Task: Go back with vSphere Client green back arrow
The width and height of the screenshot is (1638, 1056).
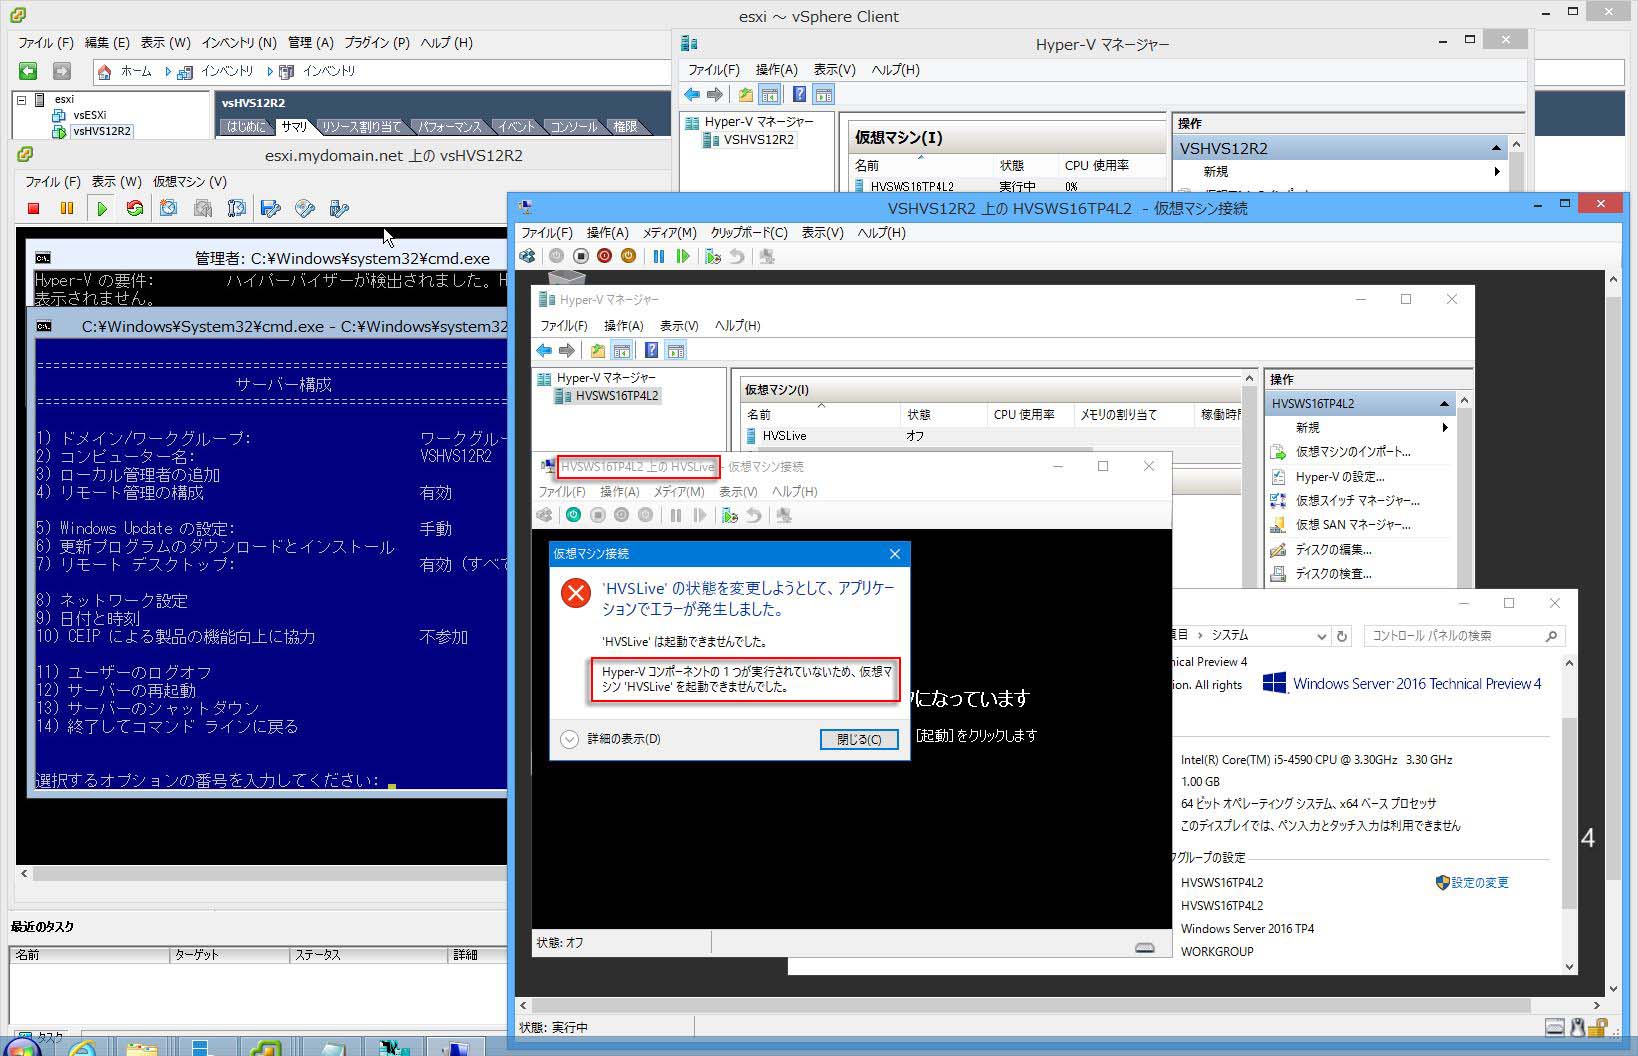Action: (x=28, y=71)
